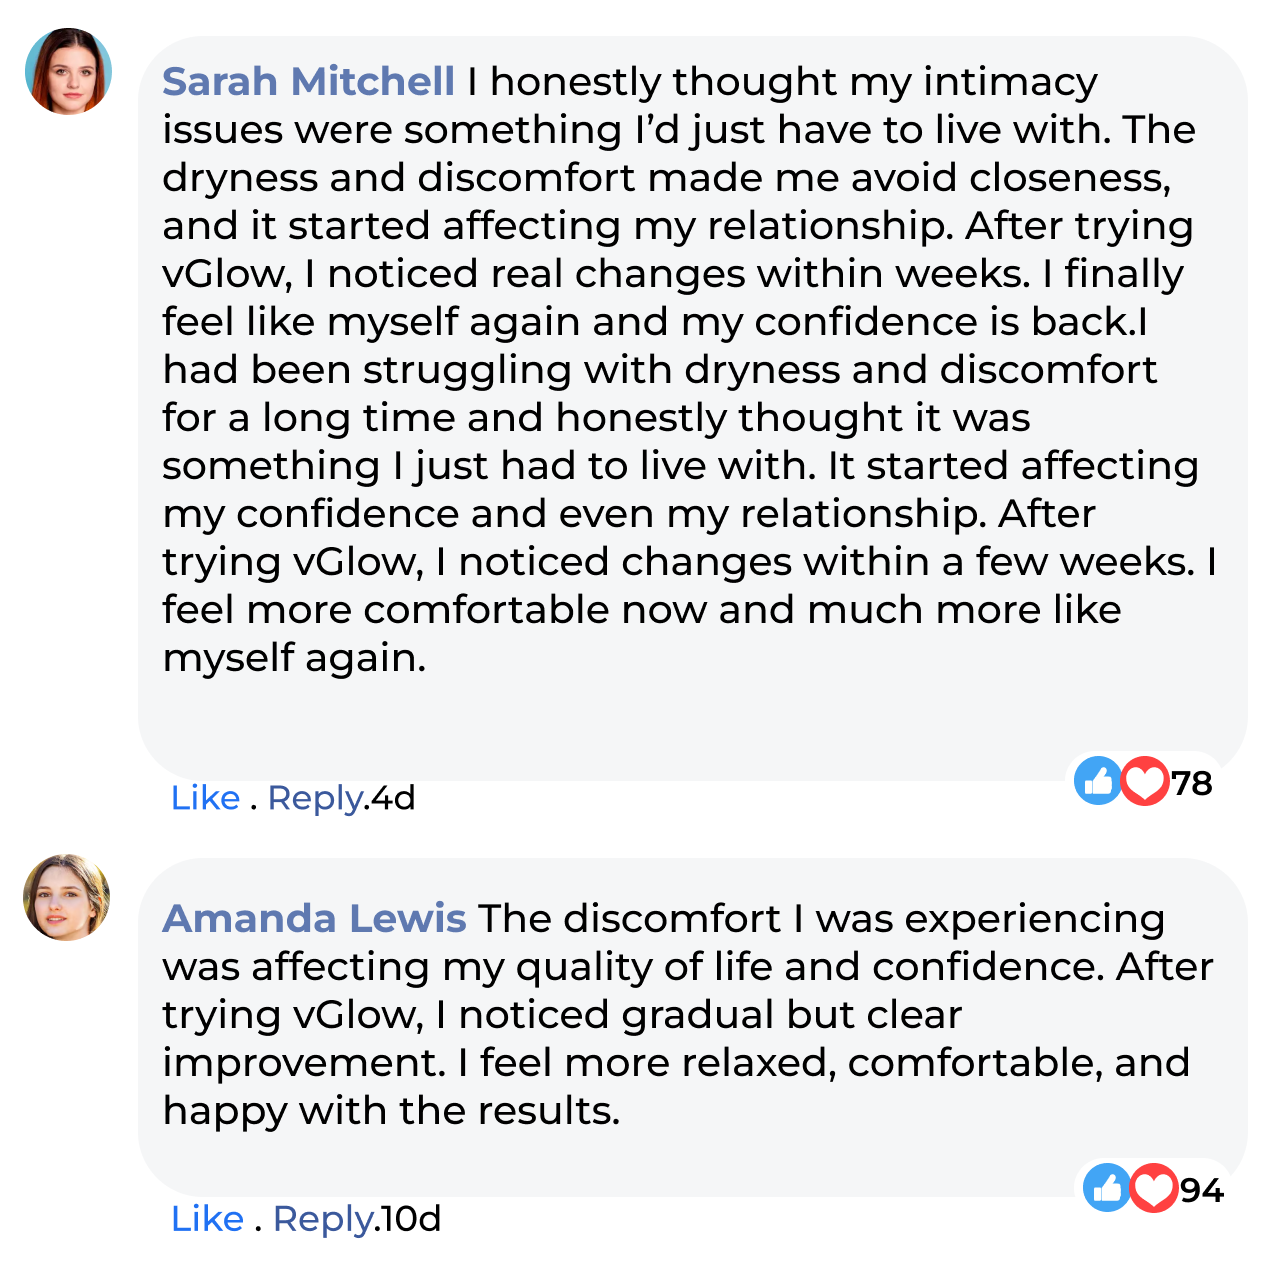Click the heart reaction icon on Sarah Mitchell's comment
1262x1262 pixels.
pyautogui.click(x=1144, y=780)
